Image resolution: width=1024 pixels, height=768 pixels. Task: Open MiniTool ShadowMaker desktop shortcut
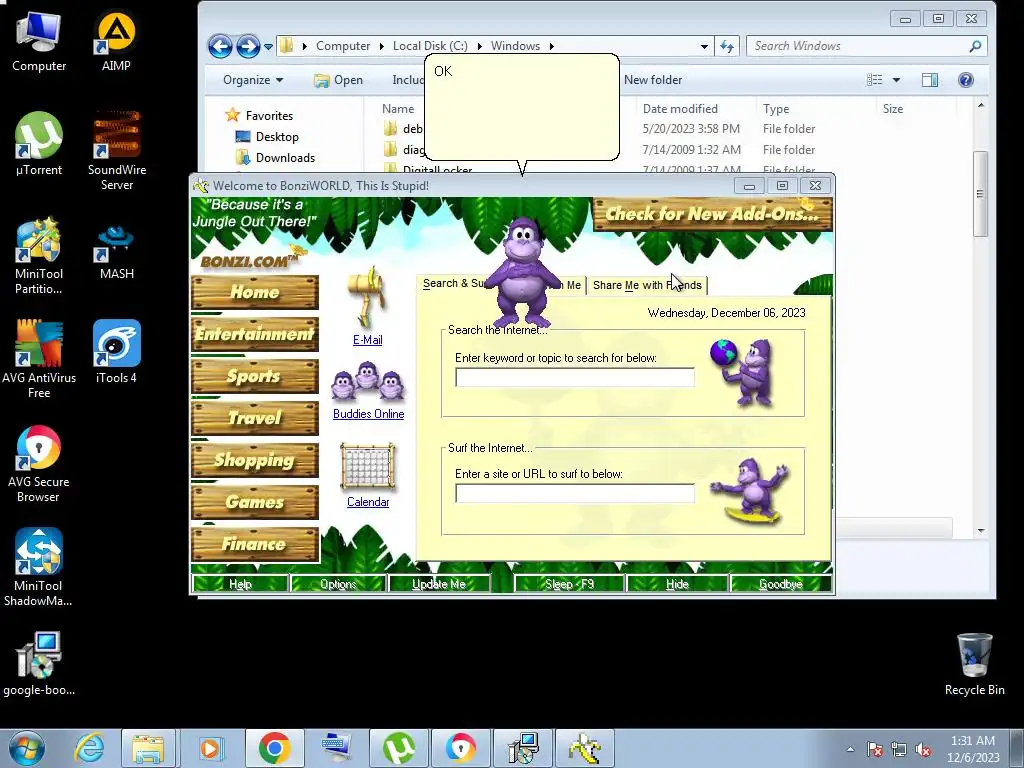pyautogui.click(x=39, y=567)
